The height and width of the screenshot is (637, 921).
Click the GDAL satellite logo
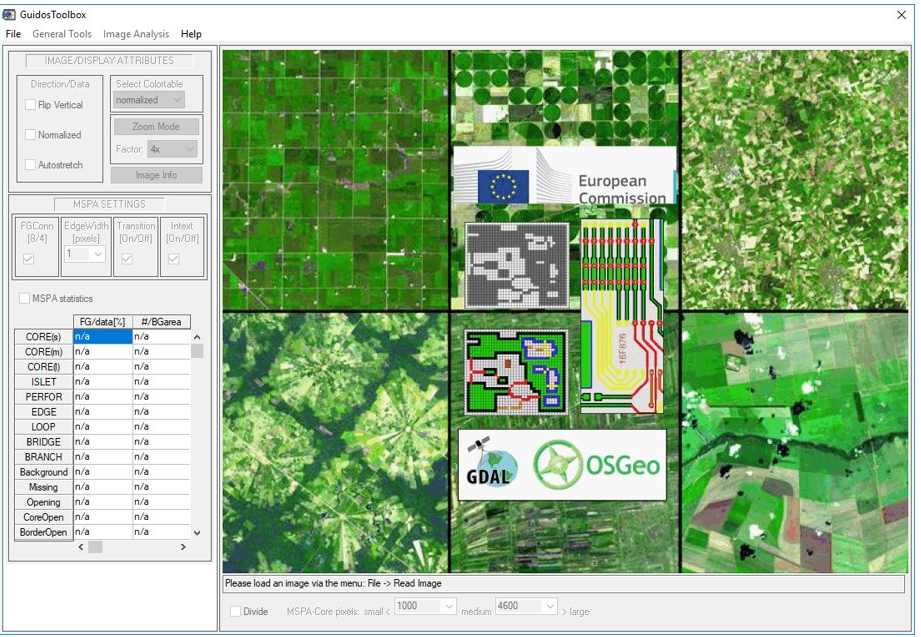(489, 466)
